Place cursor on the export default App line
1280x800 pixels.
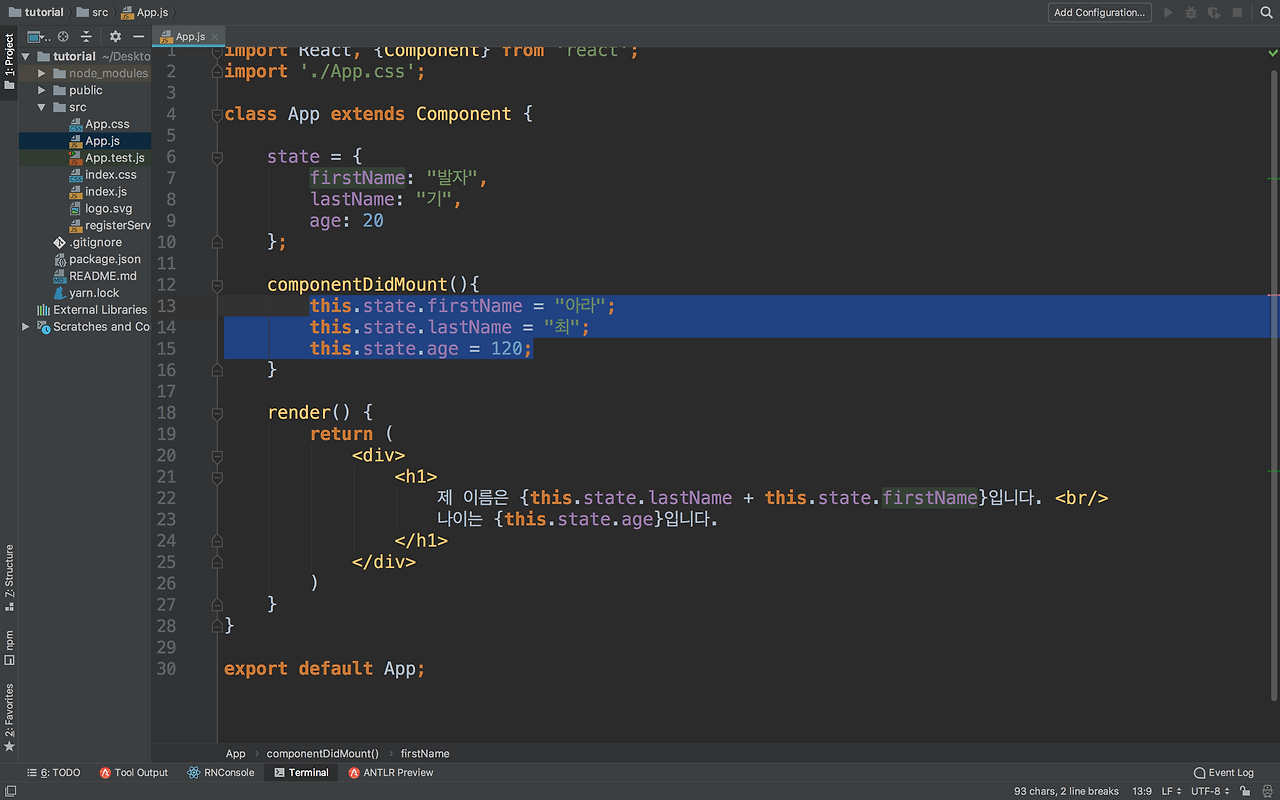click(x=324, y=669)
